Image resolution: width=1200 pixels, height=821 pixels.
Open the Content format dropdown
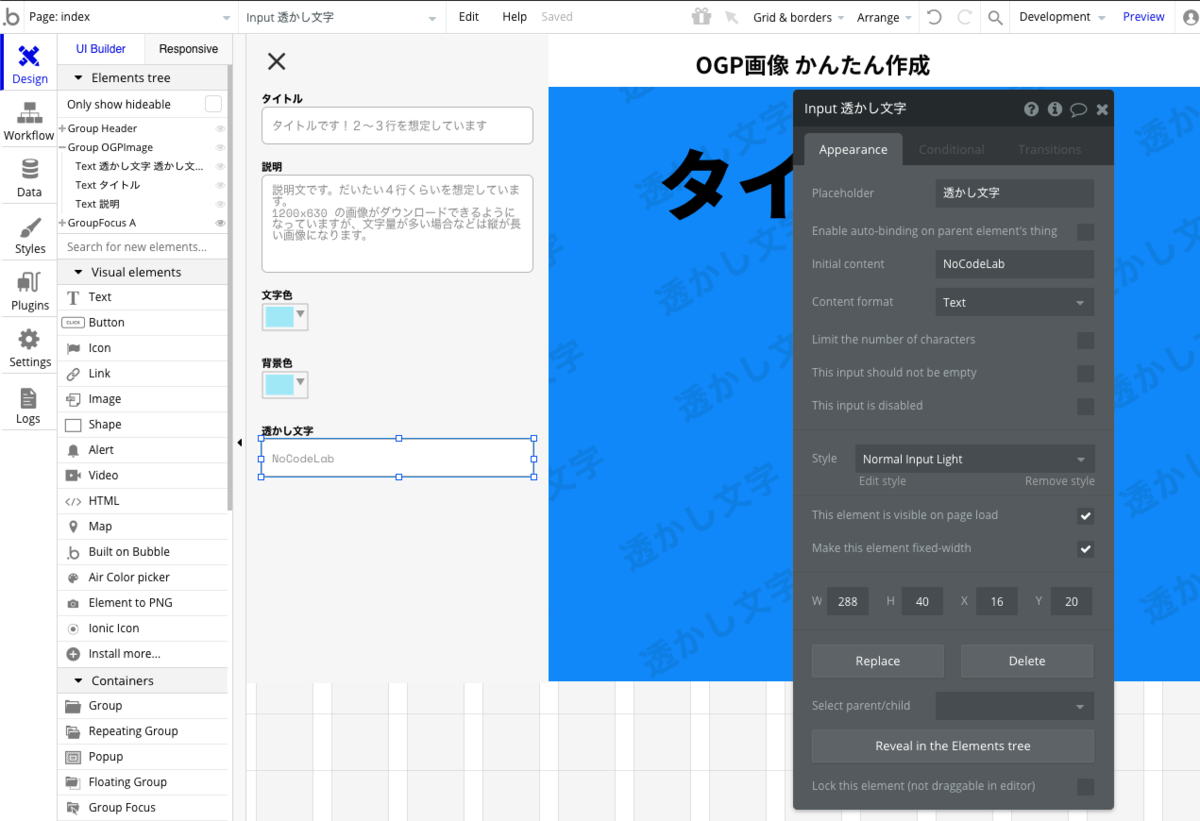pyautogui.click(x=1014, y=302)
